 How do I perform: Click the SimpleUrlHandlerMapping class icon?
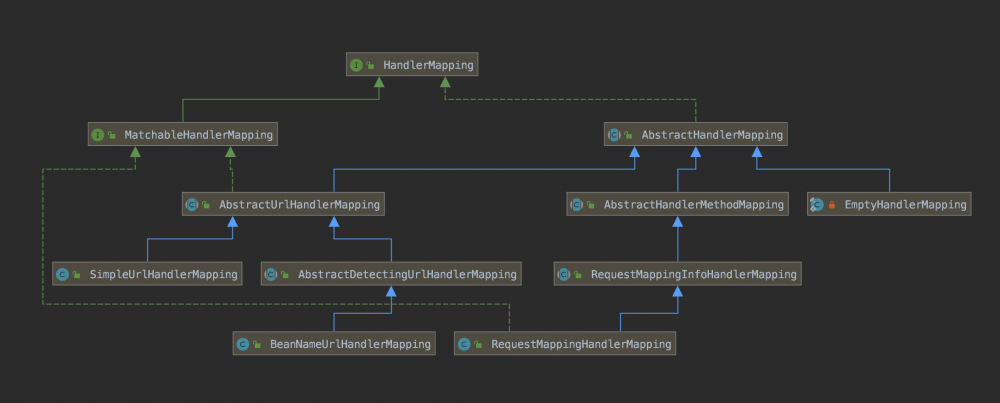pyautogui.click(x=62, y=274)
